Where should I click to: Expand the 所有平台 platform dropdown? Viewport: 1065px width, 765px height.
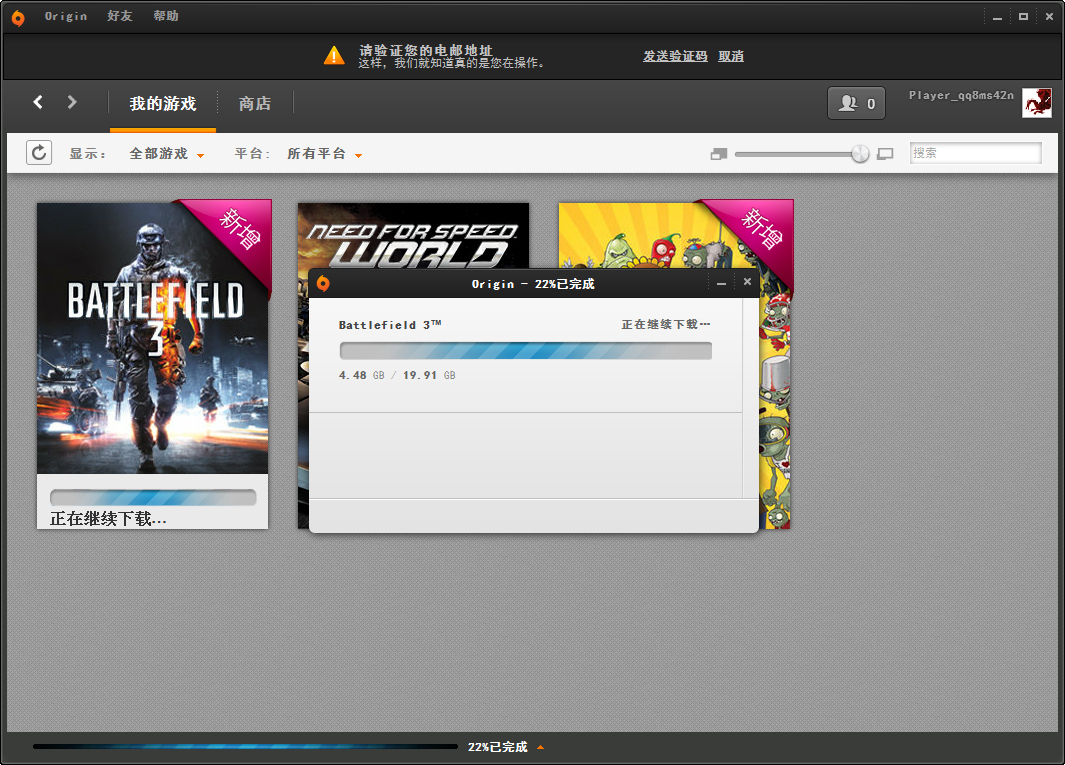325,154
